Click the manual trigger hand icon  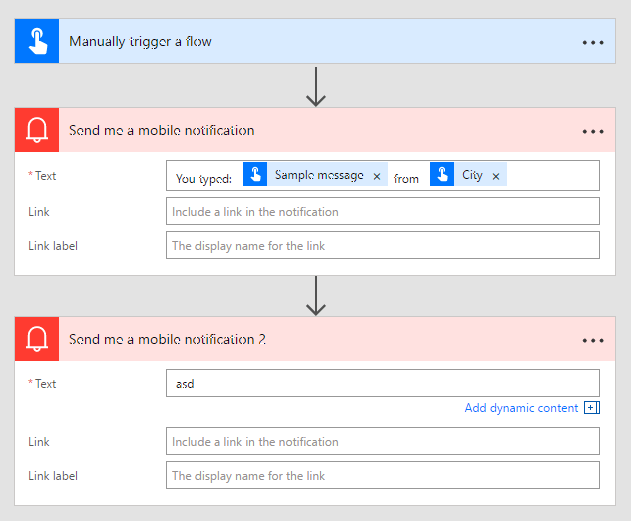click(37, 42)
